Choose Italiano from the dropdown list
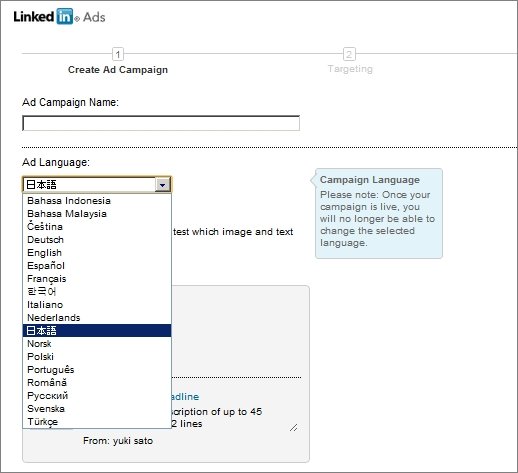 tap(97, 305)
